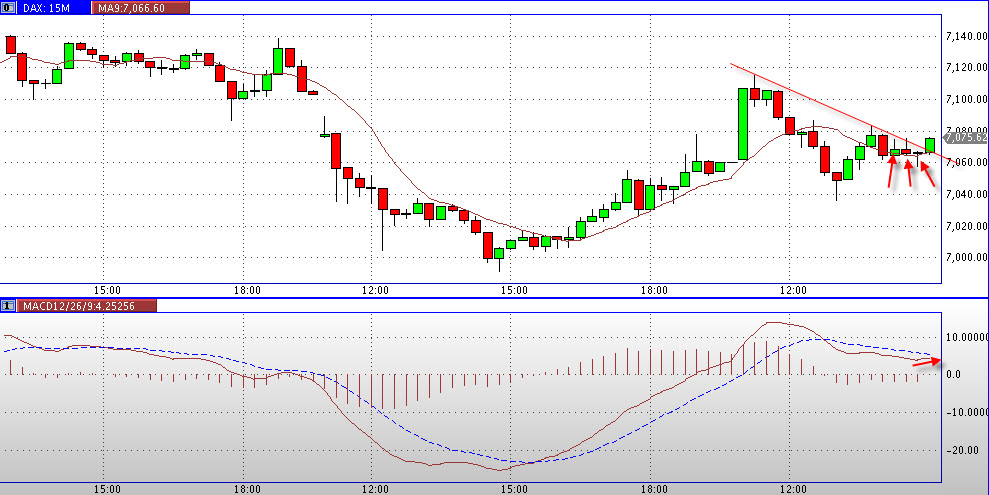
Task: Click the 7,040.00 price axis label
Action: [967, 194]
